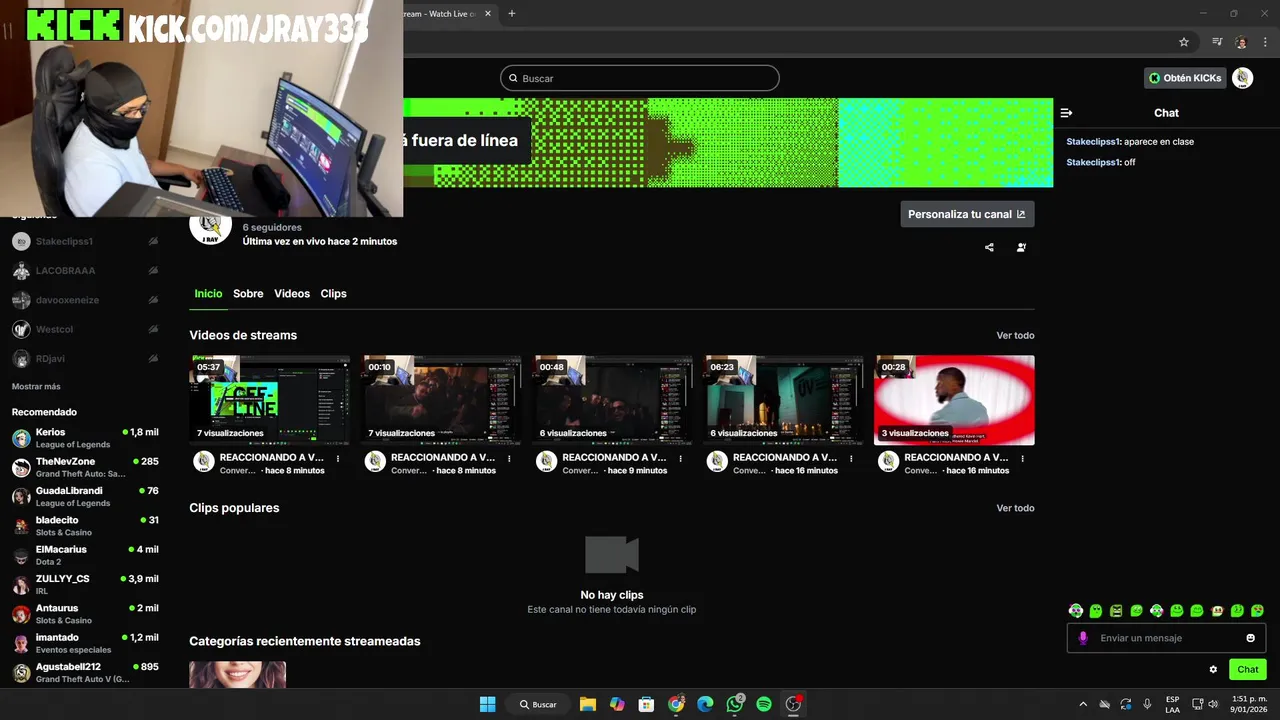
Task: Click the purple microphone icon in chat input
Action: 1083,638
